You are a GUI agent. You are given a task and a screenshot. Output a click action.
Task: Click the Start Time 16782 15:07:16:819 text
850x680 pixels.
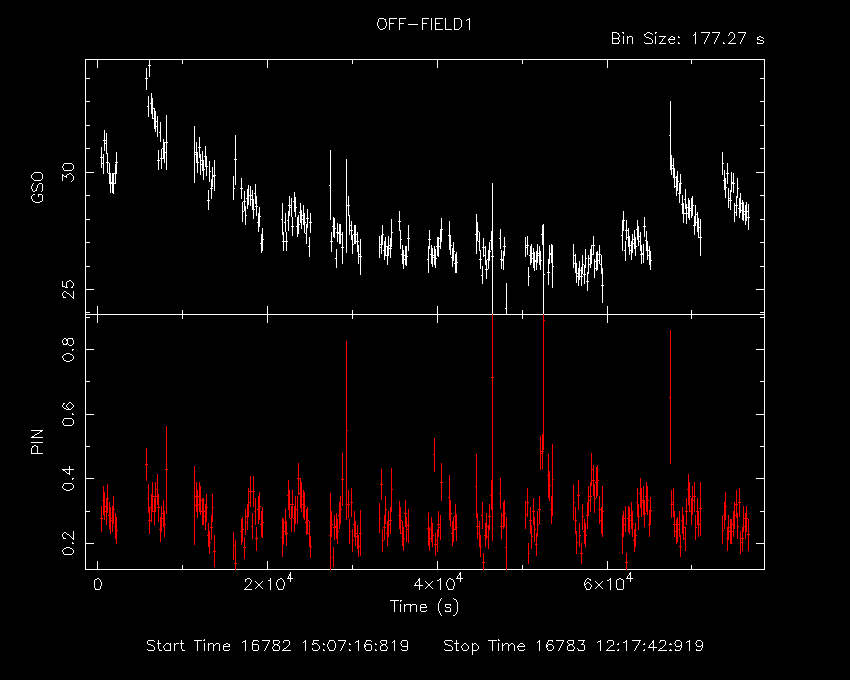click(278, 646)
